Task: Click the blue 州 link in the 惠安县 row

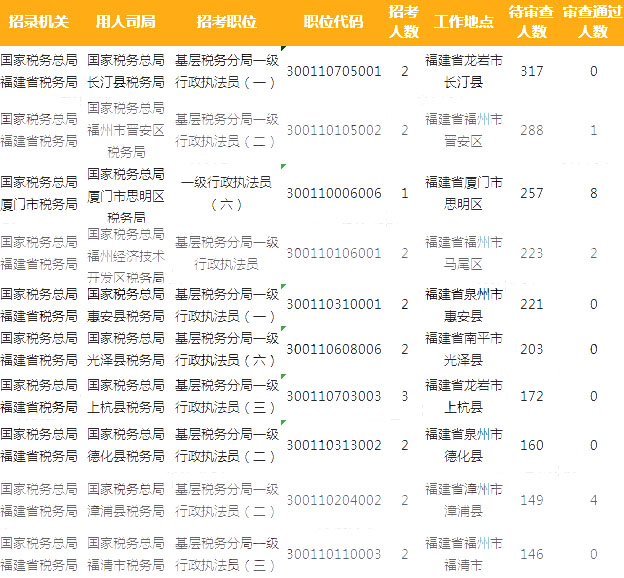Action: click(x=485, y=294)
